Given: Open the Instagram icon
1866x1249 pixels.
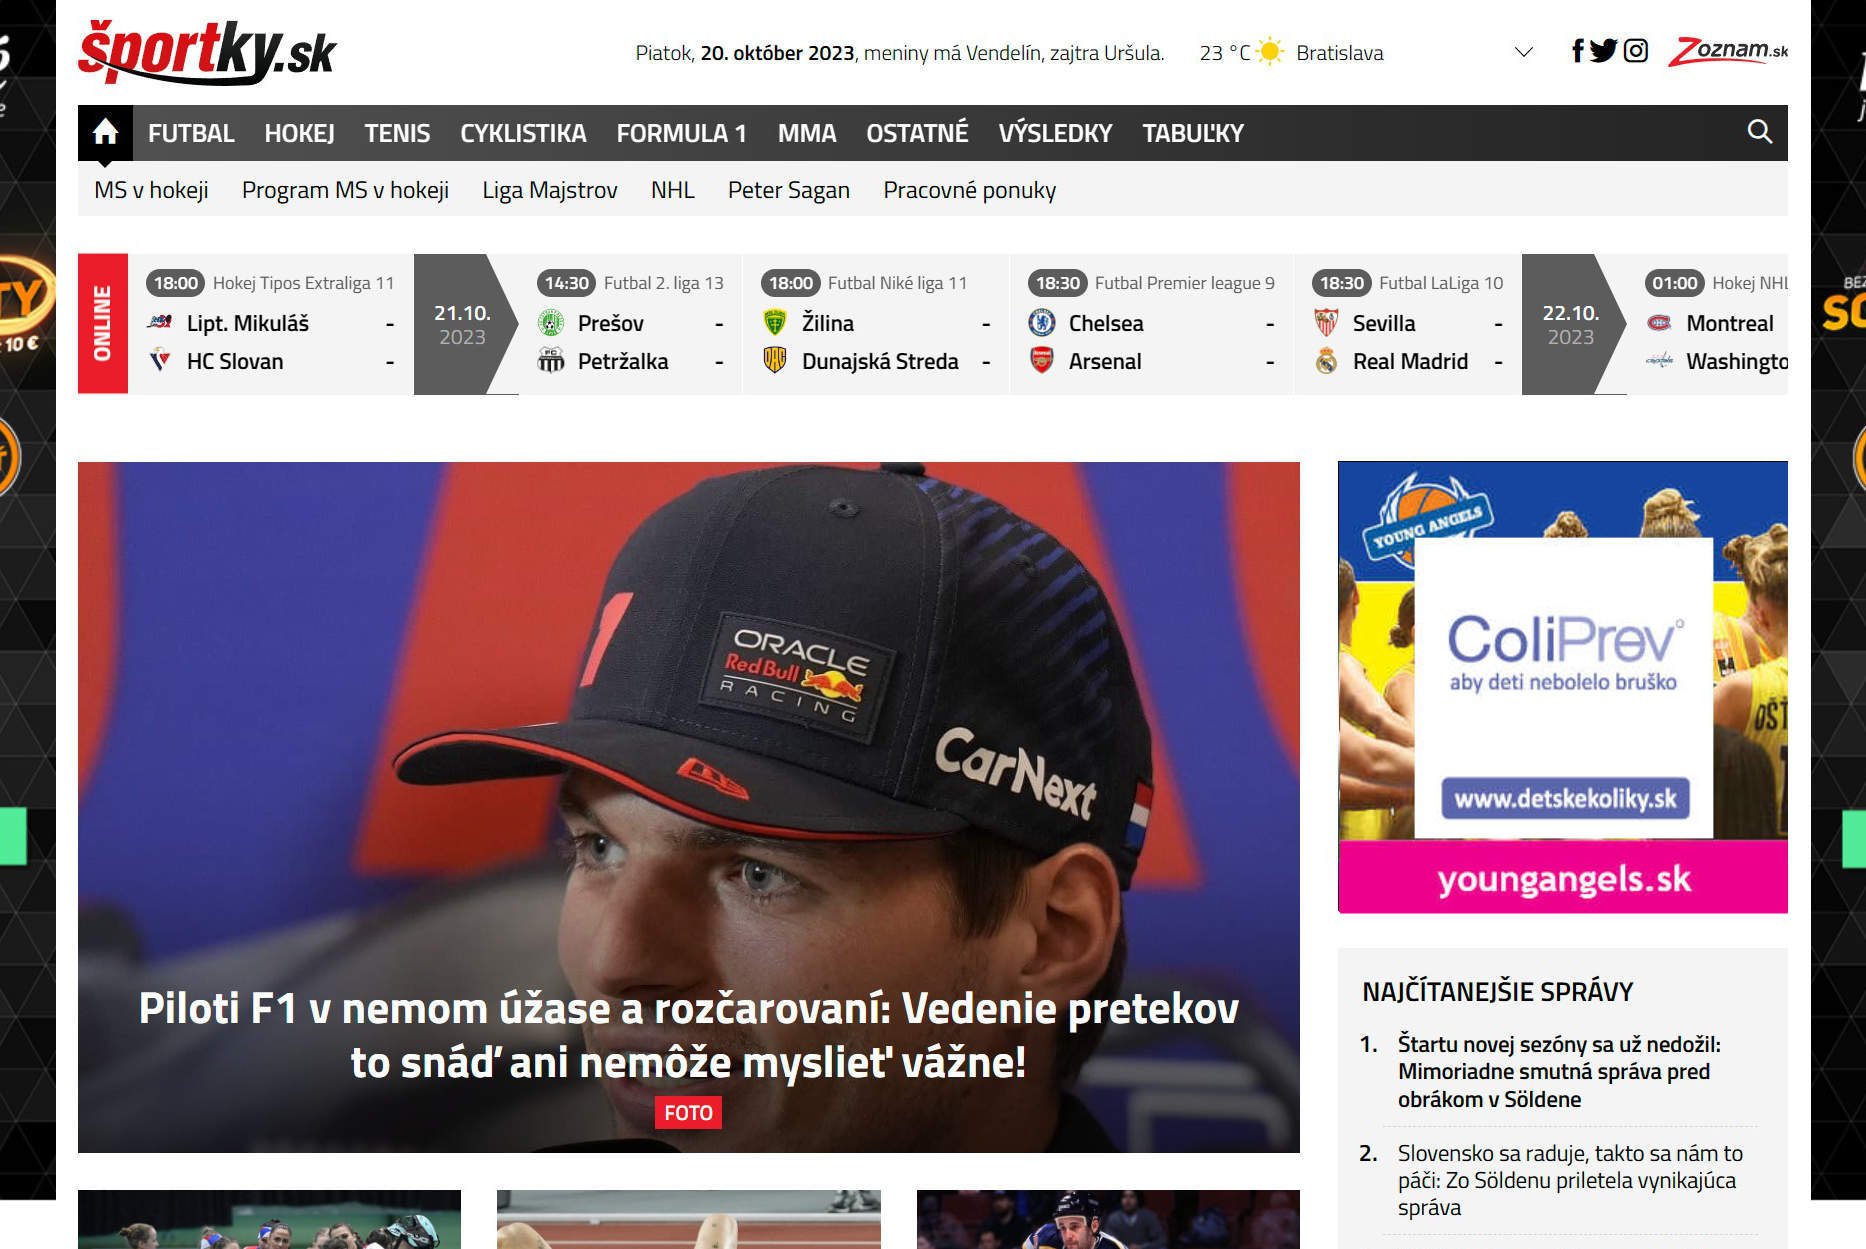Looking at the screenshot, I should click(x=1635, y=51).
